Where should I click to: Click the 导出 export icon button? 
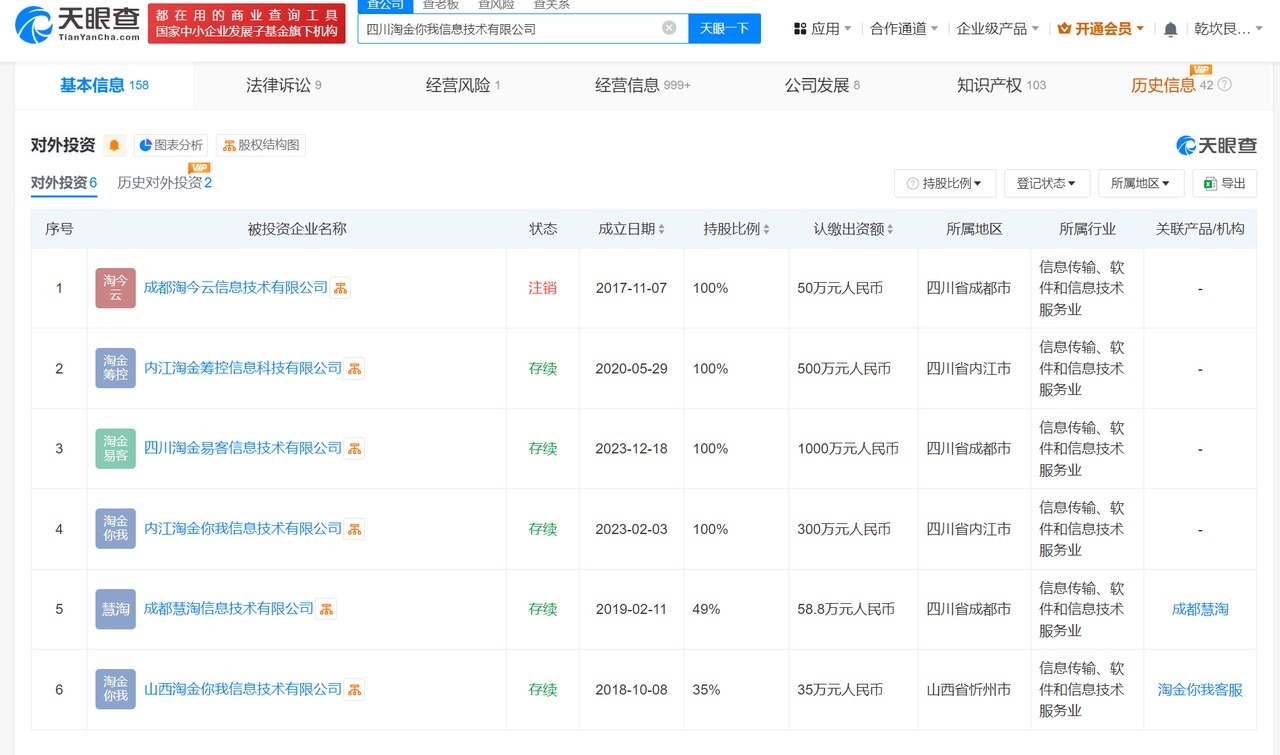[1224, 183]
